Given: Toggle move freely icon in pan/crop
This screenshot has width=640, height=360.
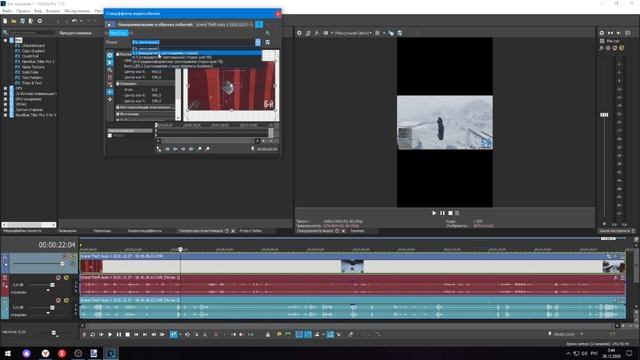Looking at the screenshot, I should (110, 99).
